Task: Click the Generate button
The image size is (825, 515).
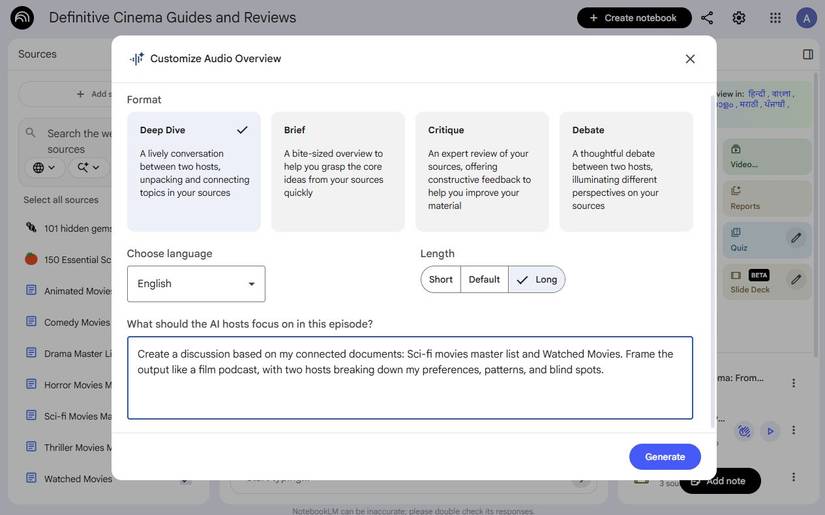Action: [665, 457]
